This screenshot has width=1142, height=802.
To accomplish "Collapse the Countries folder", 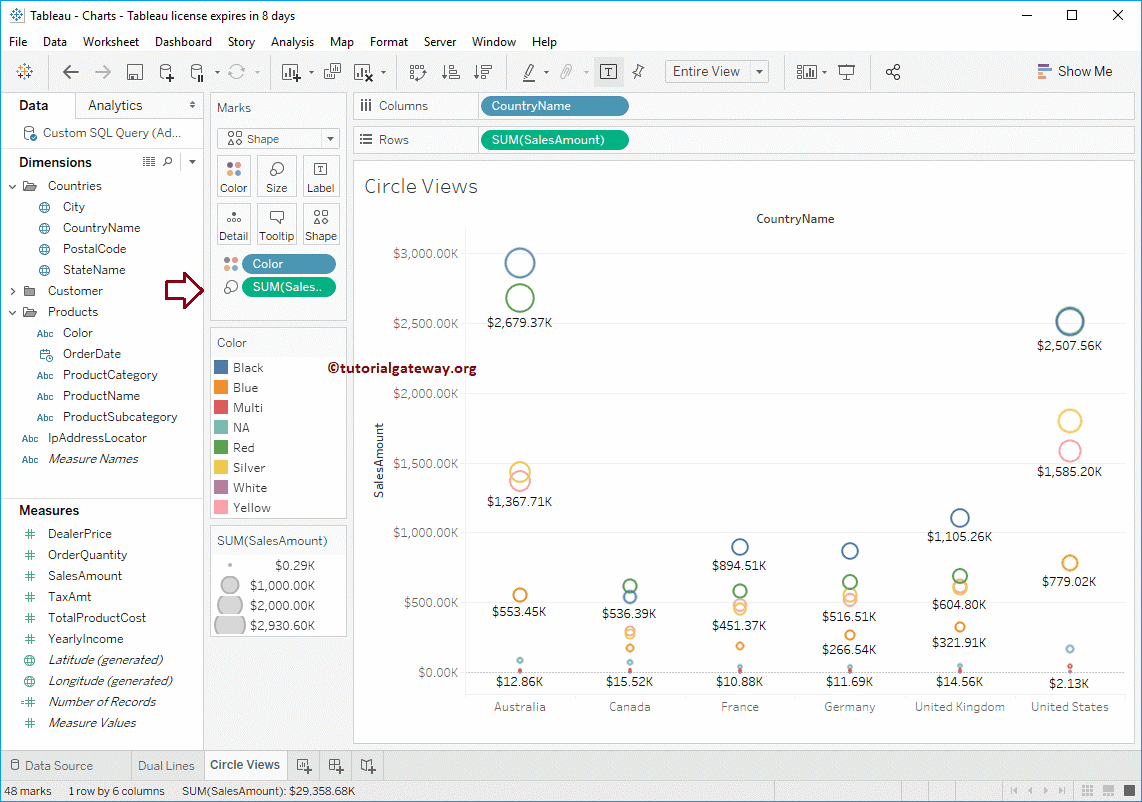I will click(12, 186).
